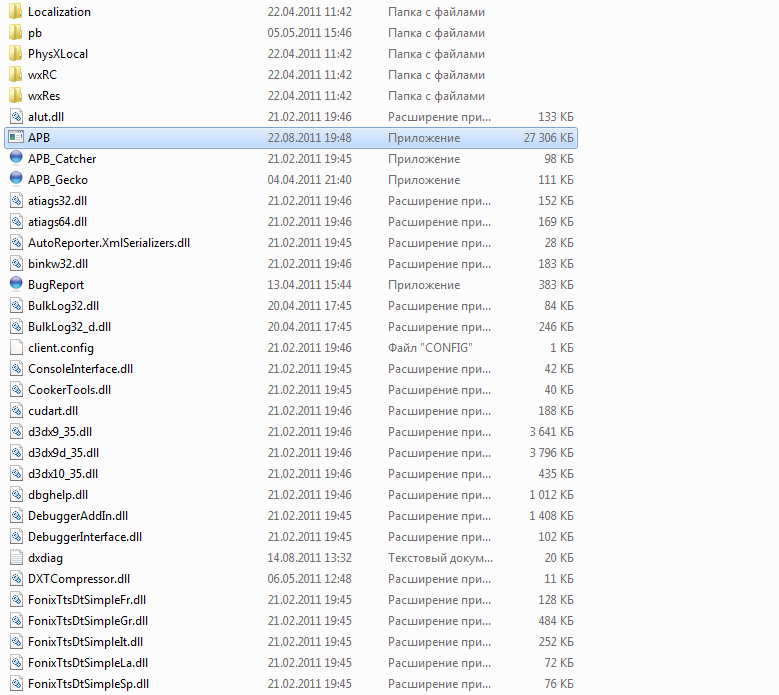The image size is (779, 695).
Task: Select the PhysXLocal folder icon
Action: (15, 54)
